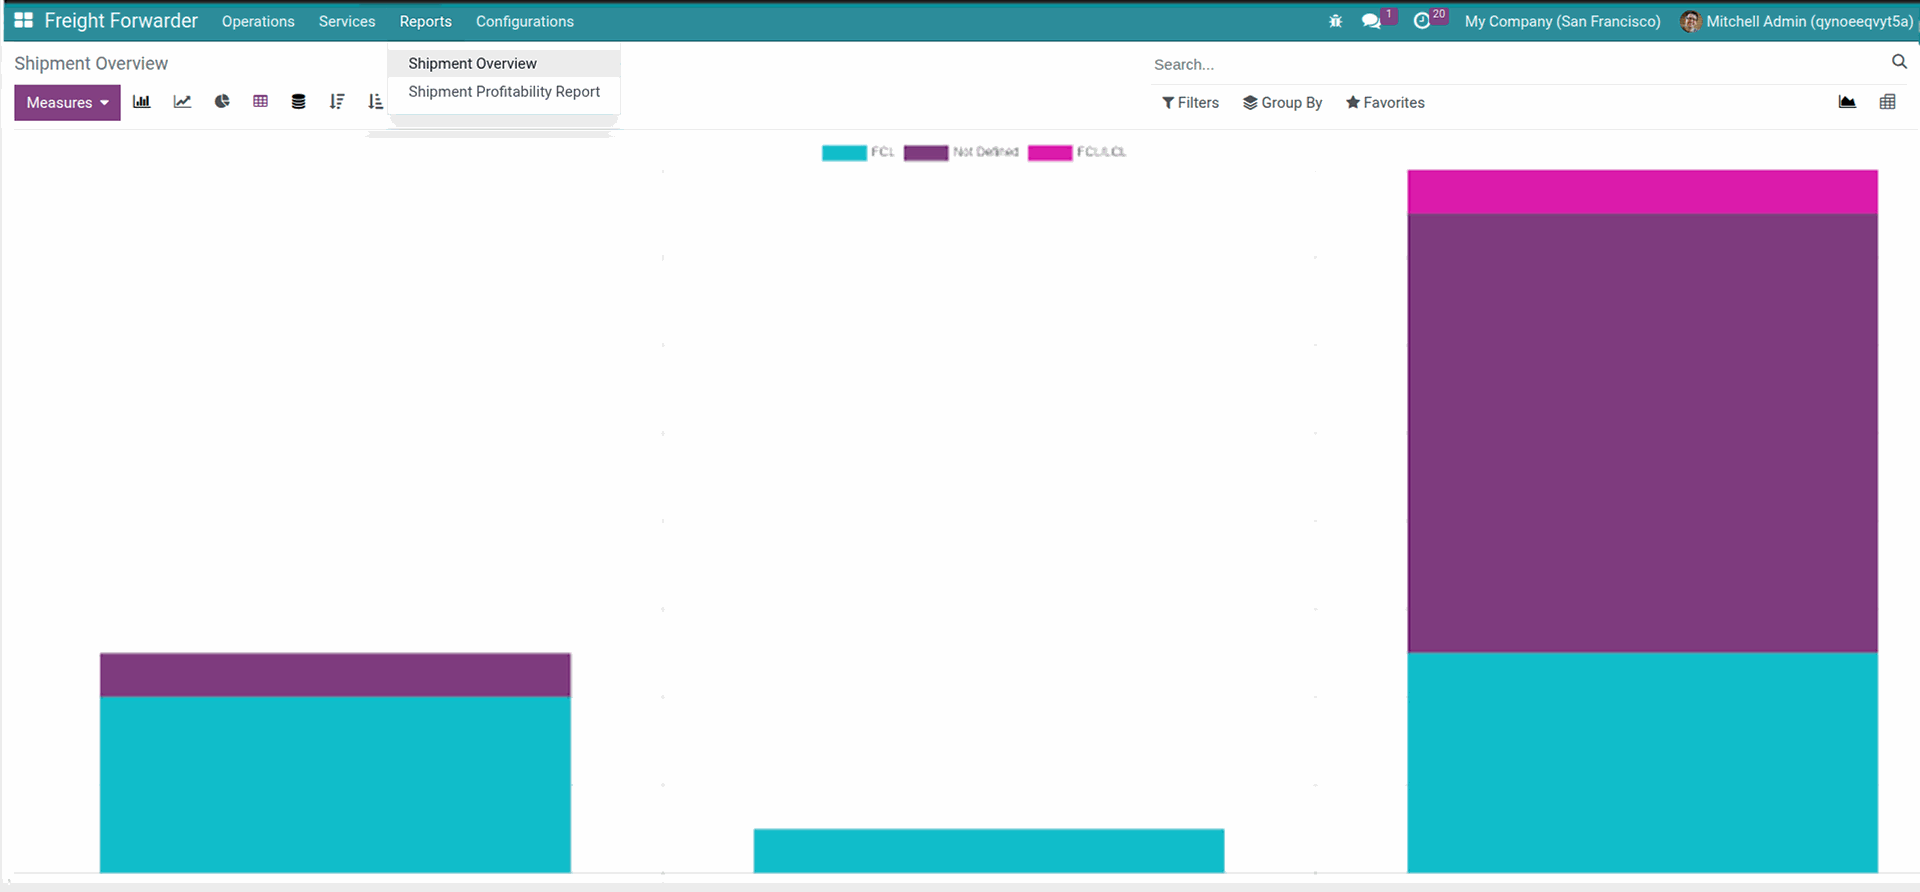Open the Favorites dropdown
1920x892 pixels.
coord(1385,103)
